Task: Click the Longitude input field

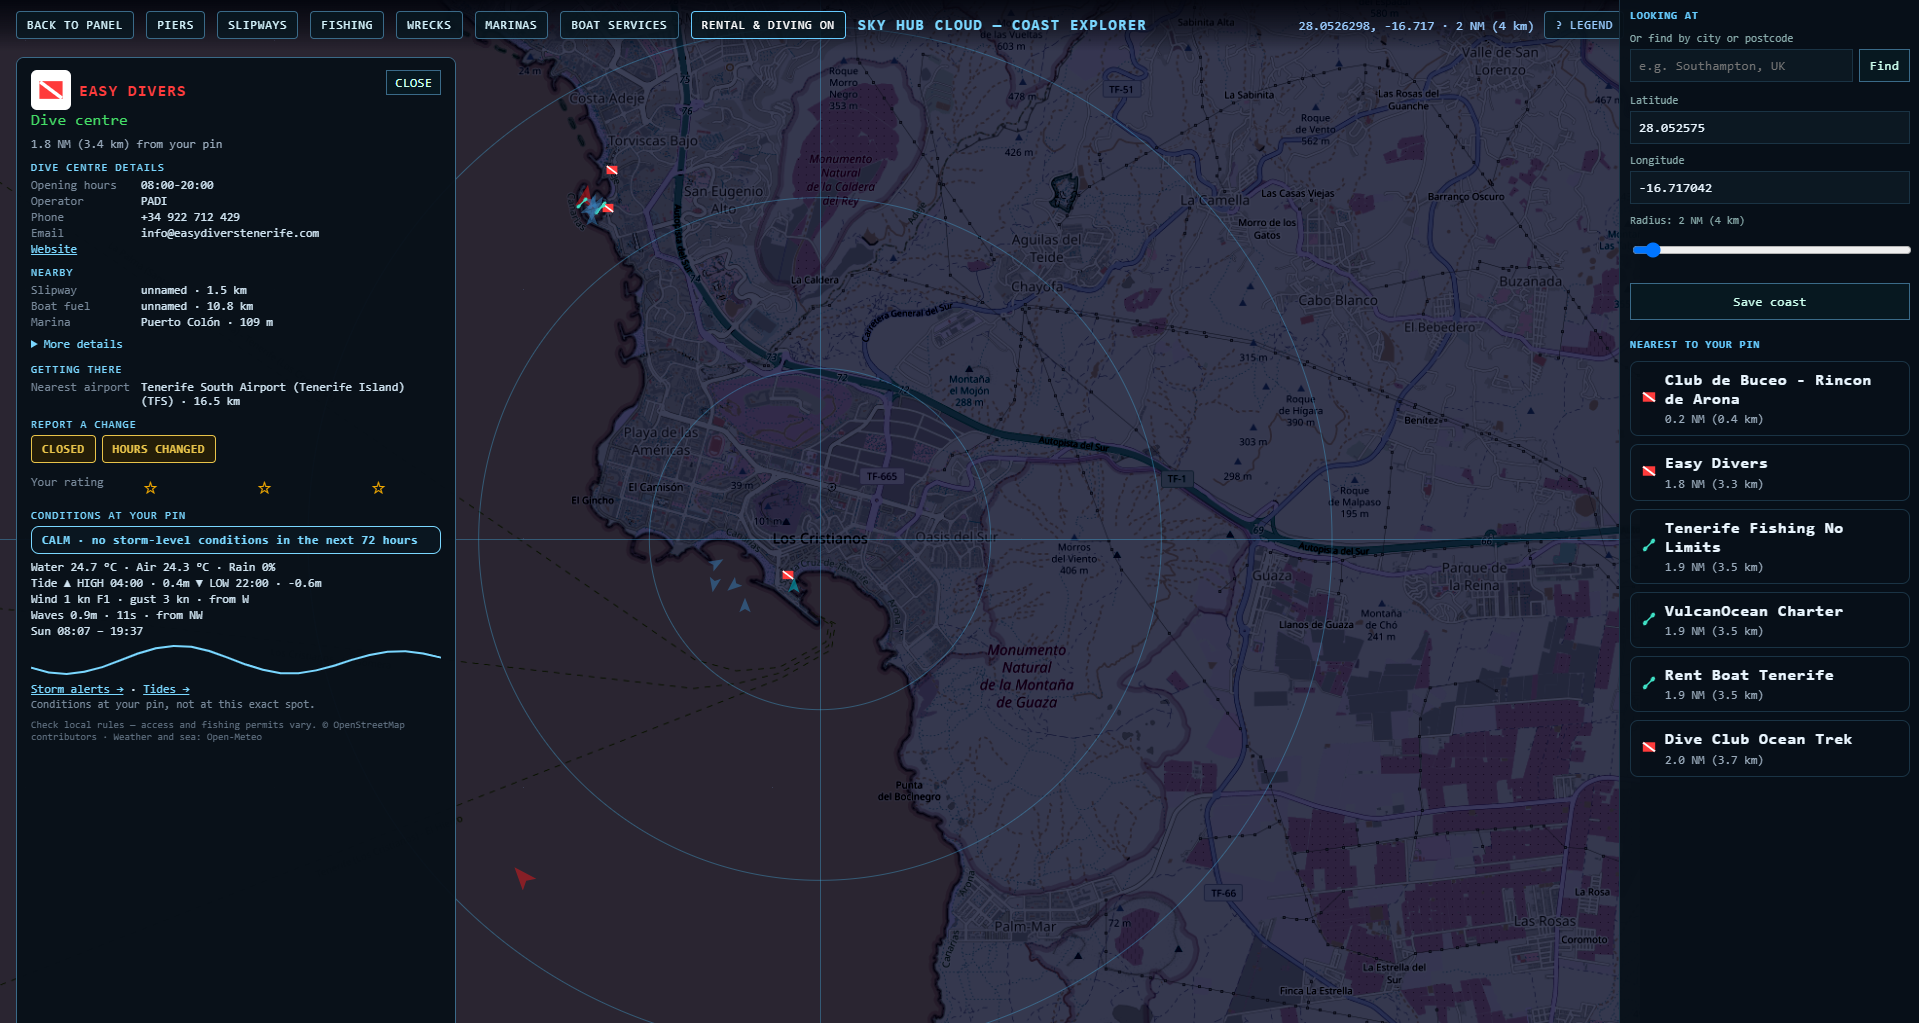Action: [x=1769, y=188]
